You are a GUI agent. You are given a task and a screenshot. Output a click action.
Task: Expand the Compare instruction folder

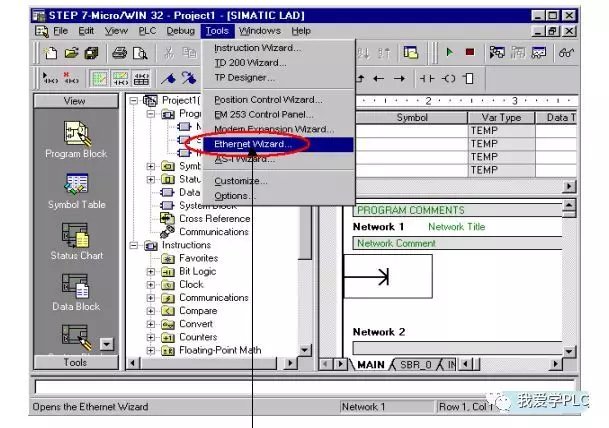tap(151, 311)
